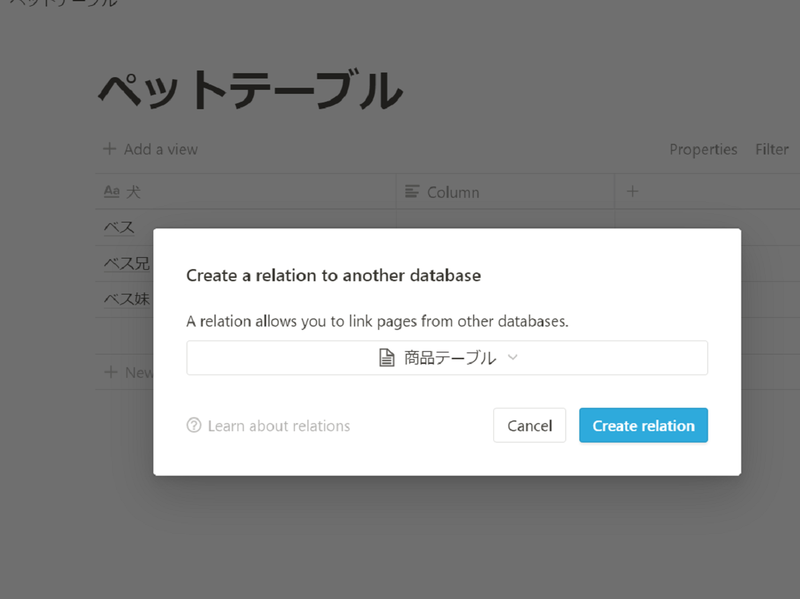This screenshot has height=599, width=800.
Task: Click the plus icon beside Add a view
Action: pos(110,149)
